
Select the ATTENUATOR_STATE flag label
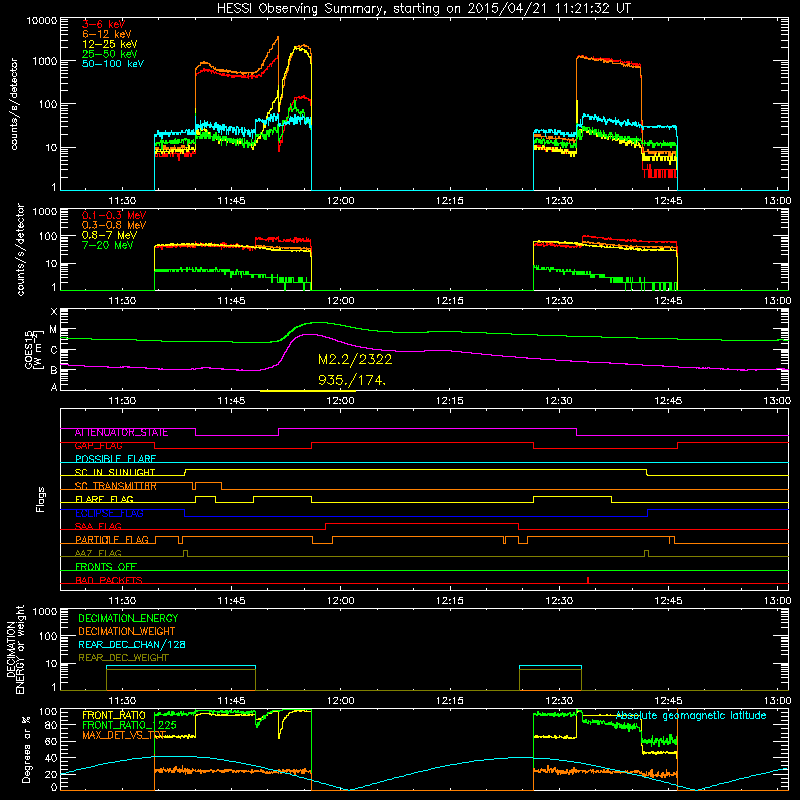click(x=121, y=433)
